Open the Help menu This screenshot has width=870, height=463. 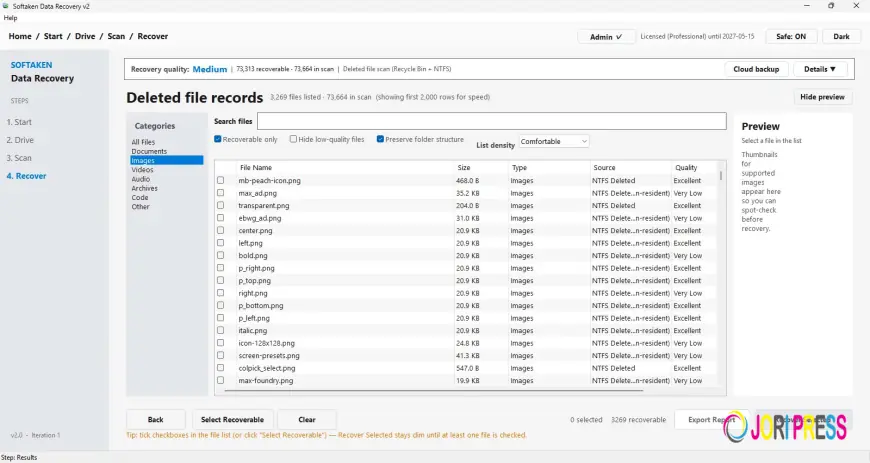11,18
